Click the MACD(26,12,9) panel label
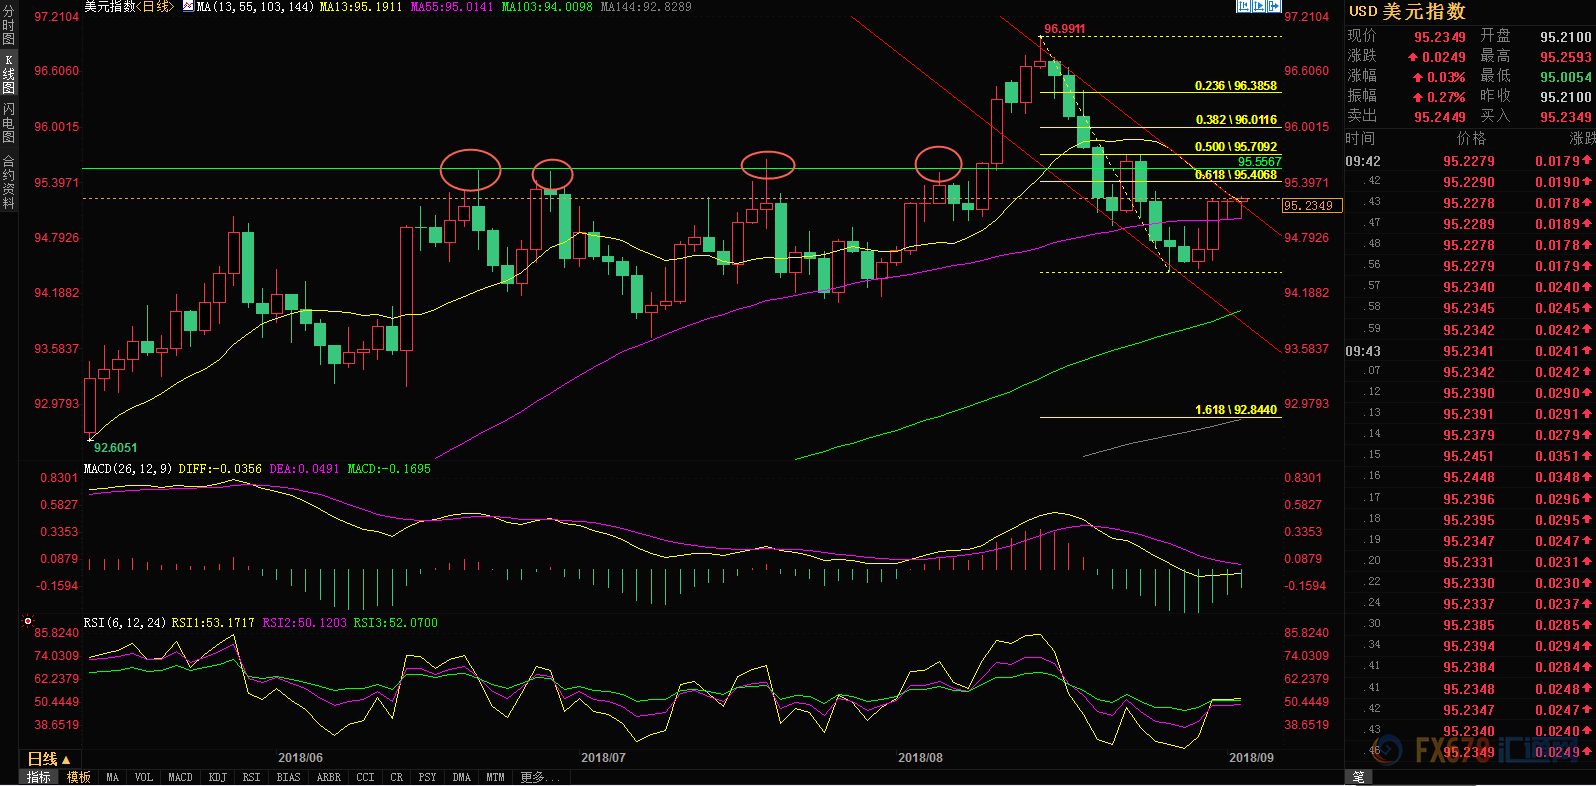The height and width of the screenshot is (786, 1596). click(x=128, y=468)
